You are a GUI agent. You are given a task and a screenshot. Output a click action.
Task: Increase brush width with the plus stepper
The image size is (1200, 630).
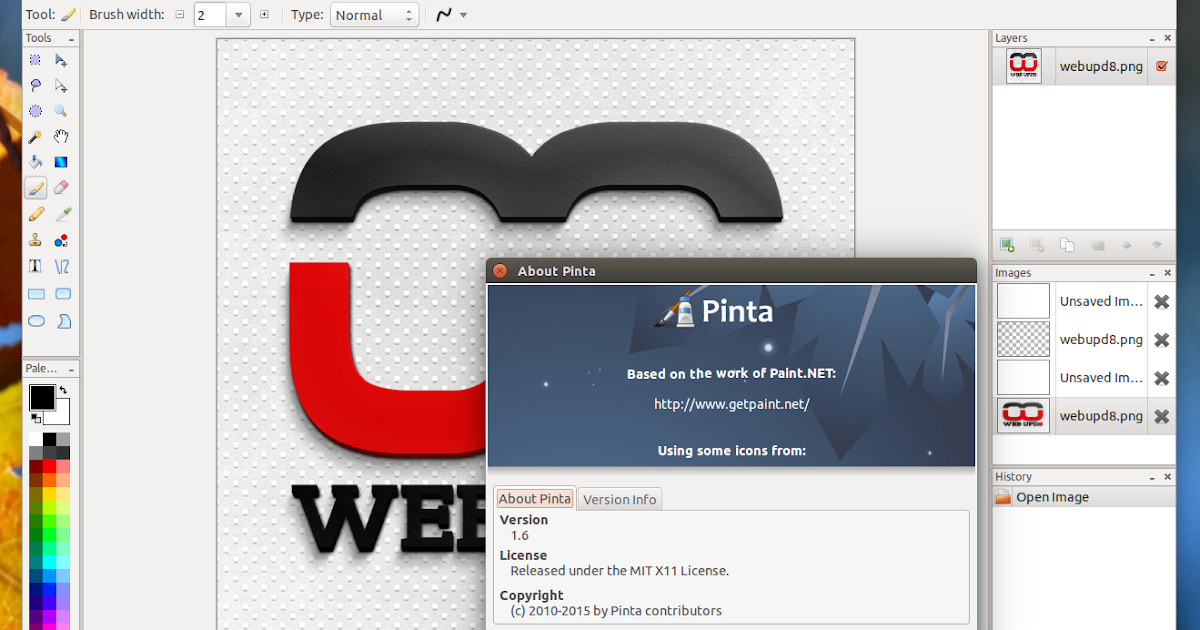264,14
